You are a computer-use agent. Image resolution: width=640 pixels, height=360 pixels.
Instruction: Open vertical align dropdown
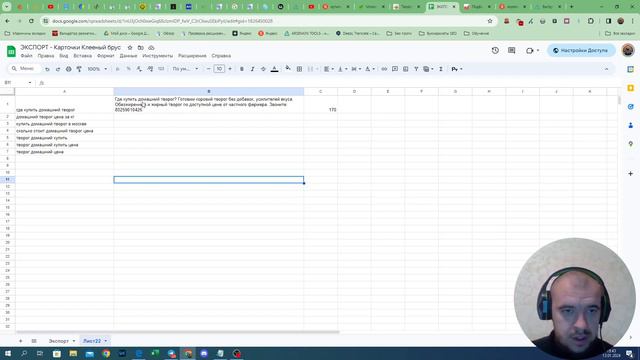tap(342, 69)
